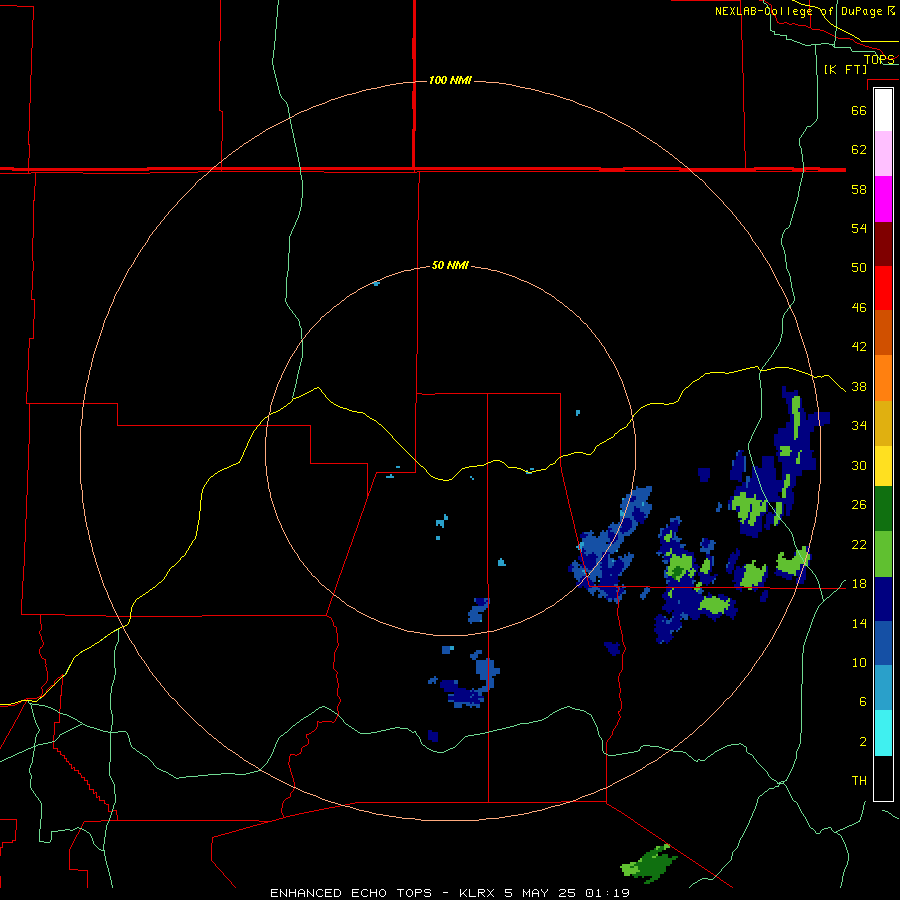The width and height of the screenshot is (900, 900).
Task: Click legend value '26'
Action: point(859,505)
